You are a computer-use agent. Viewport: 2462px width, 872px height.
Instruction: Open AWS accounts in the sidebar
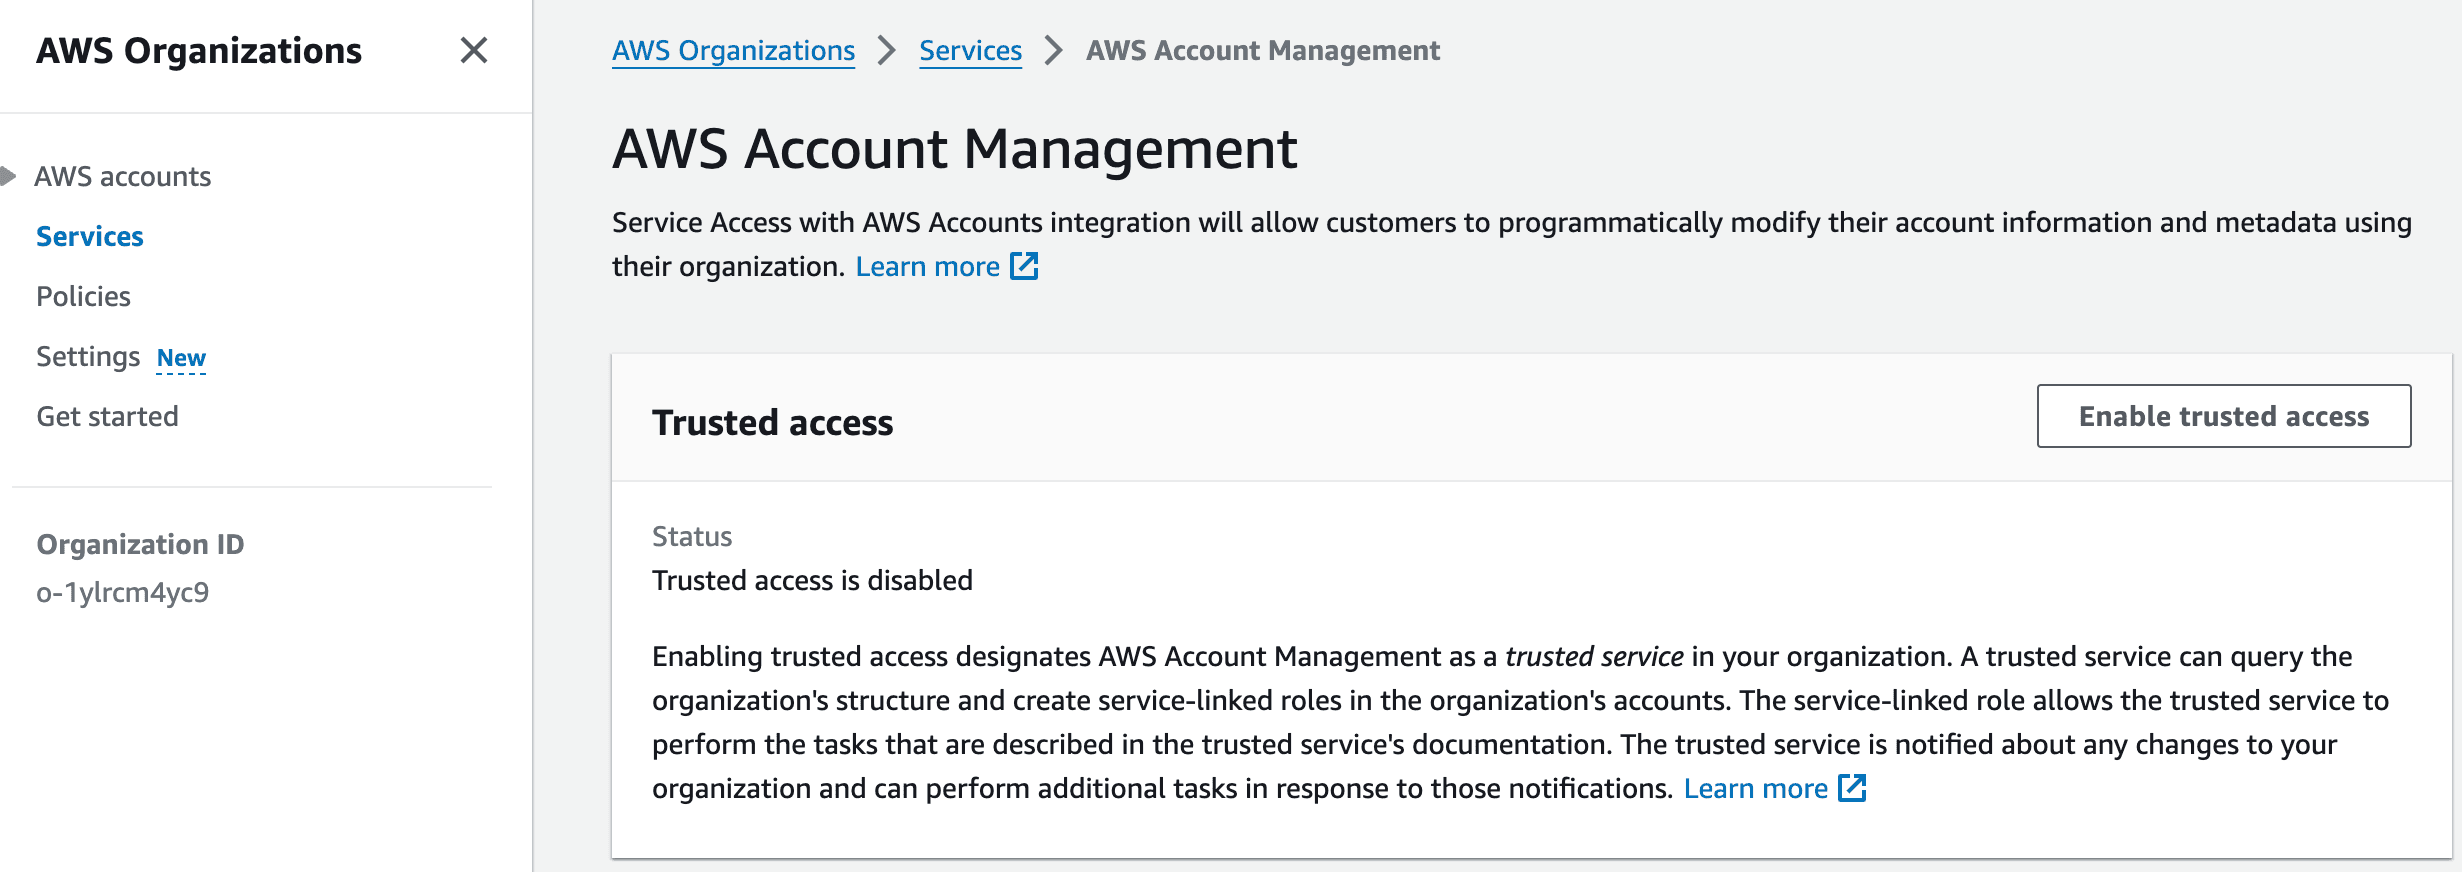click(x=122, y=176)
